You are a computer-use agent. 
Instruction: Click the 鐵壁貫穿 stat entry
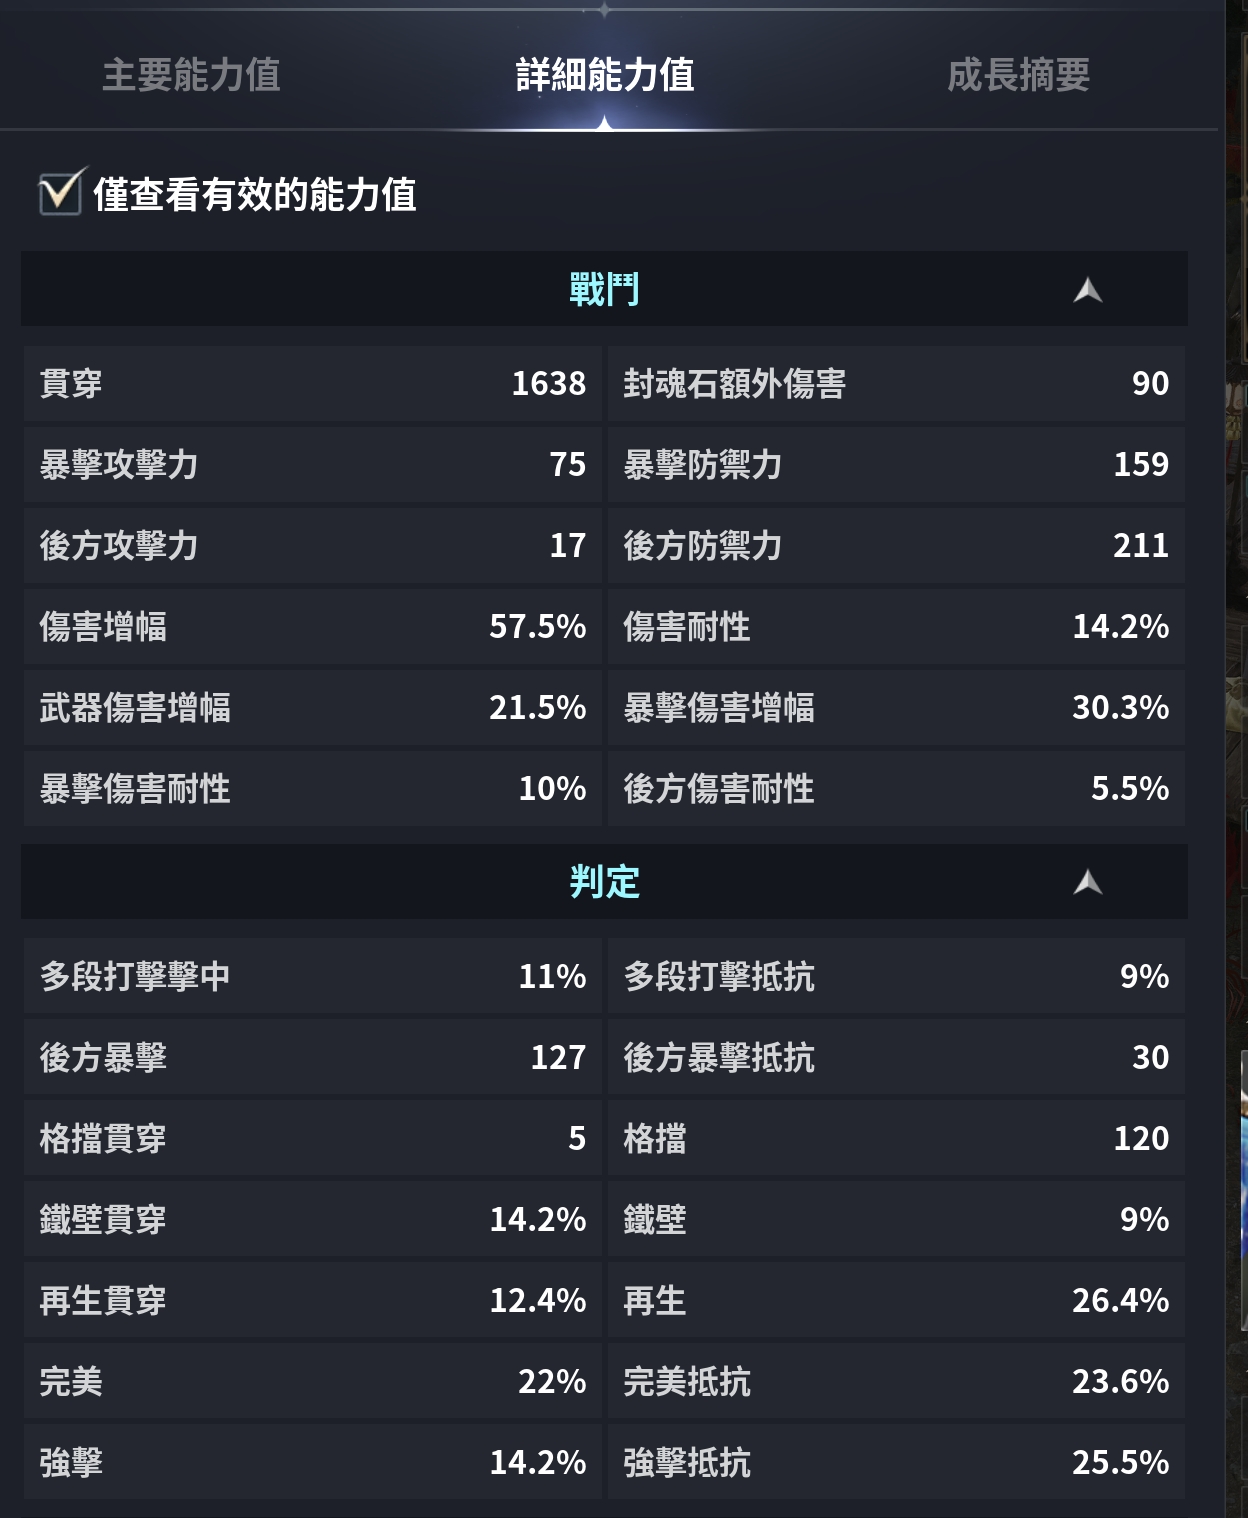point(312,1220)
